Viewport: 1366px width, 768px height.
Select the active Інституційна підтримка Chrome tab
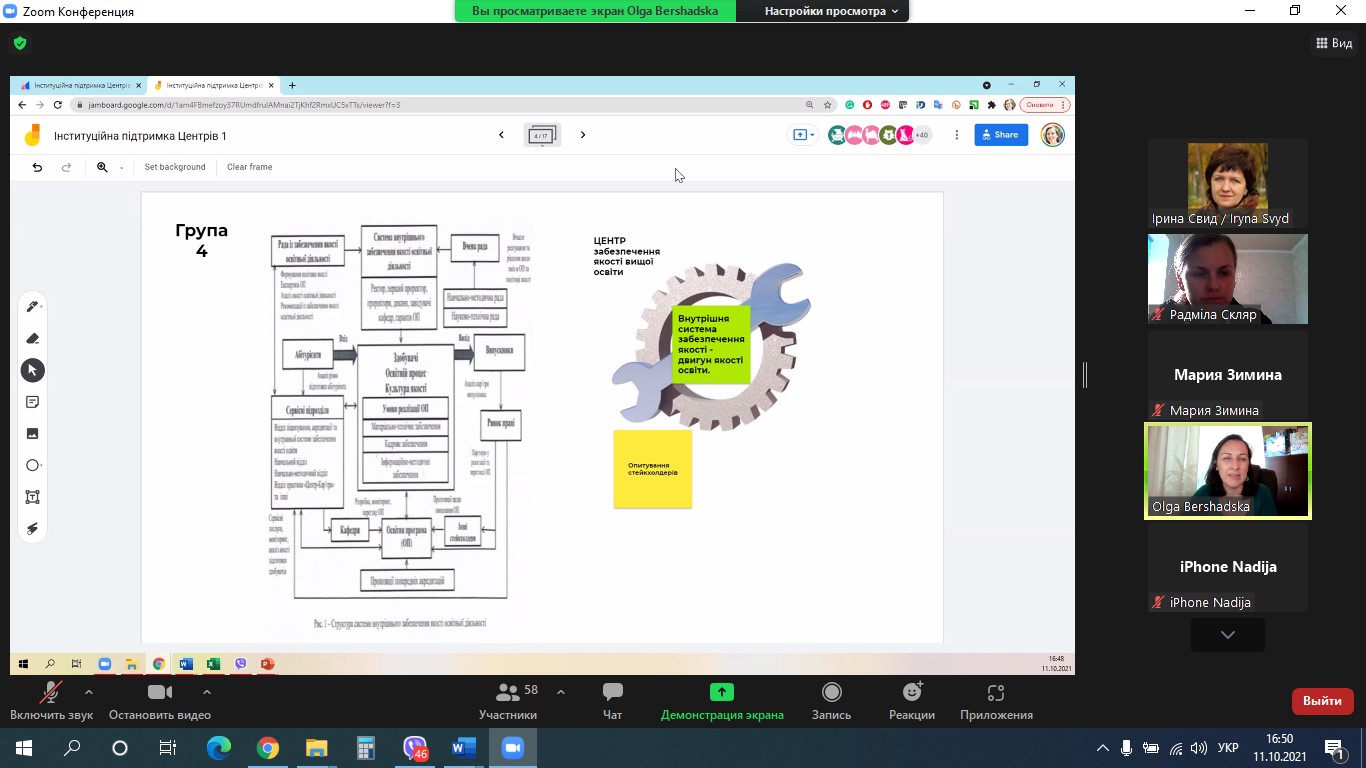pos(213,86)
